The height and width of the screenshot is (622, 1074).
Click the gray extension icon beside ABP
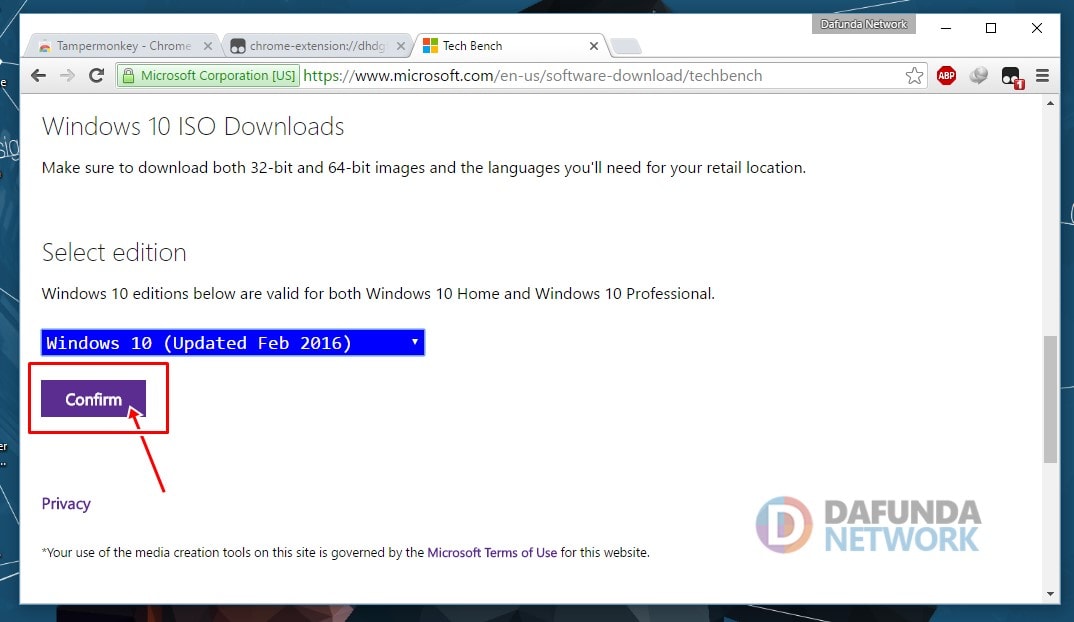point(978,76)
